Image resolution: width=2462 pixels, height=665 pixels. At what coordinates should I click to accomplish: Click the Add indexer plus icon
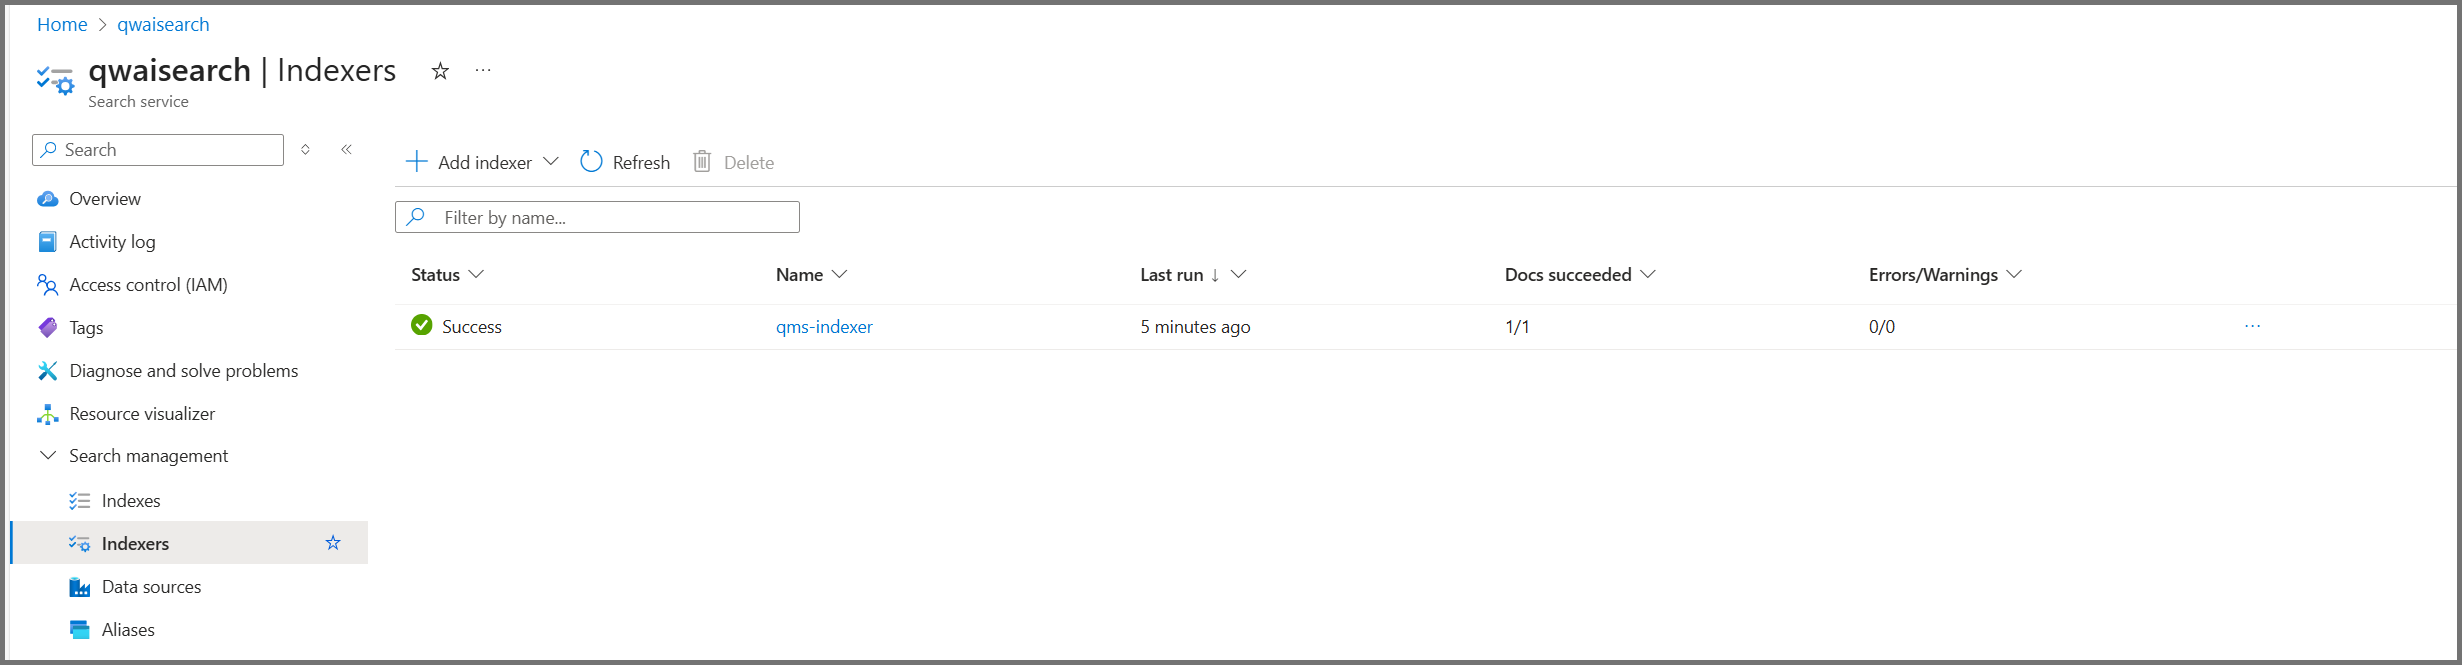[417, 162]
